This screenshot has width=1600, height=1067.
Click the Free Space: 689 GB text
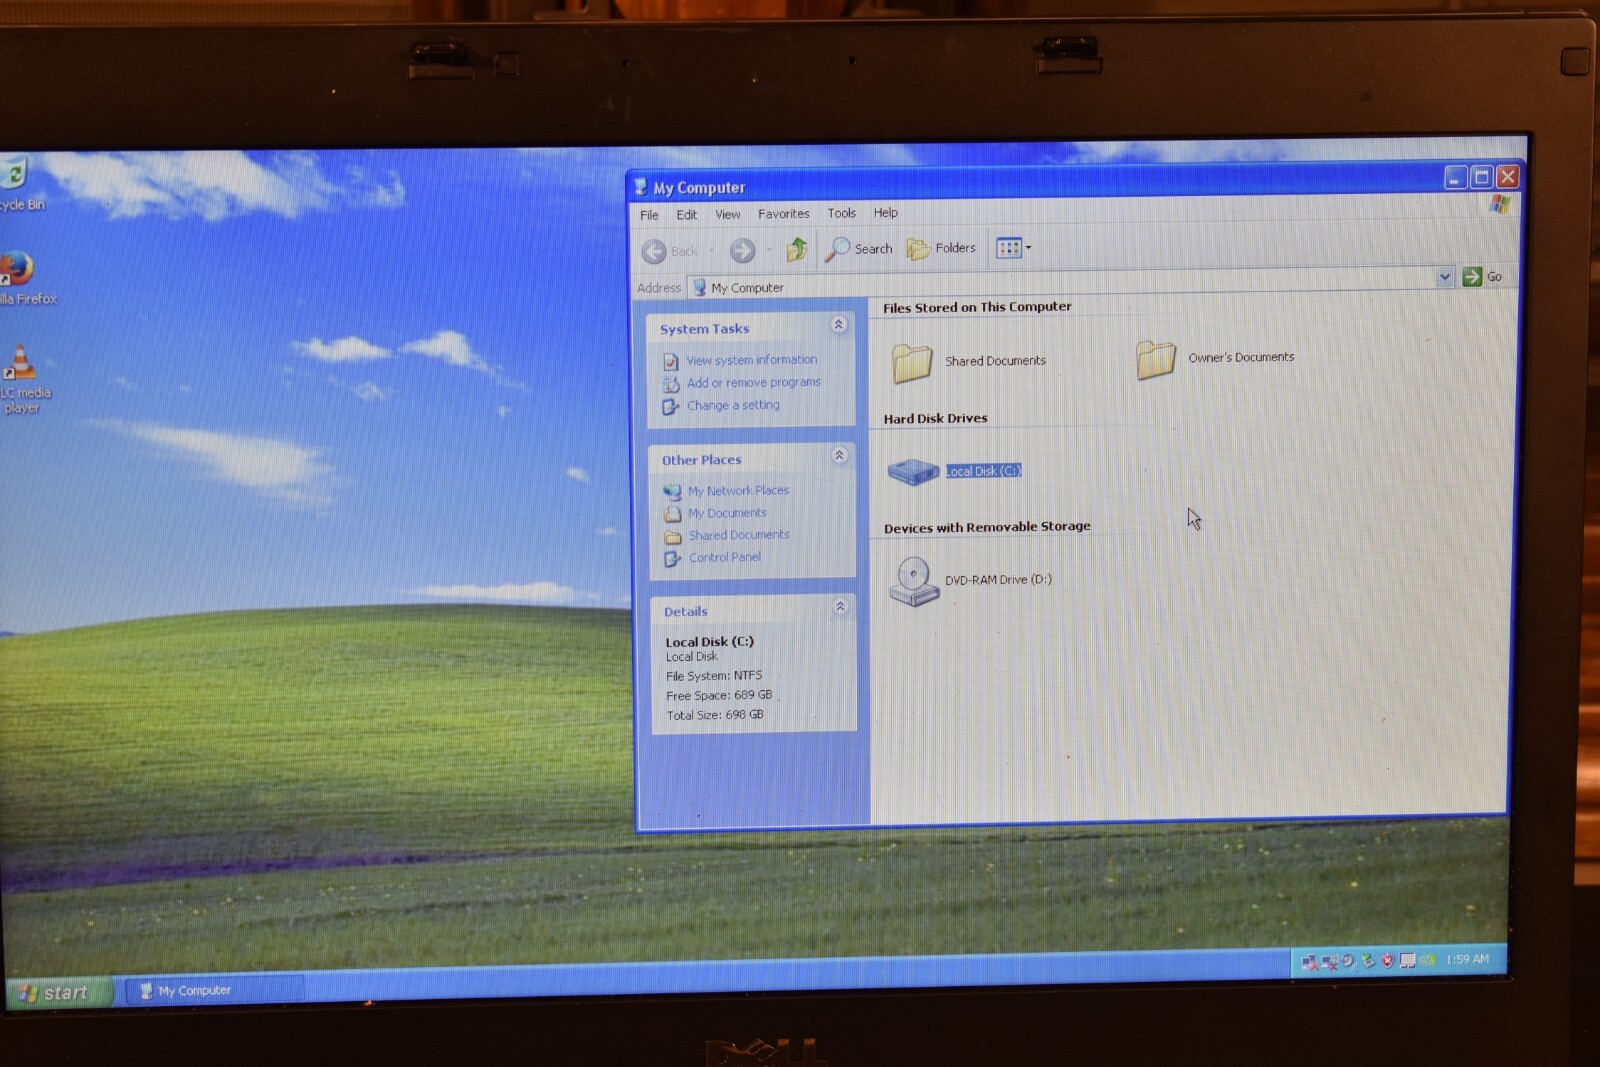click(719, 695)
